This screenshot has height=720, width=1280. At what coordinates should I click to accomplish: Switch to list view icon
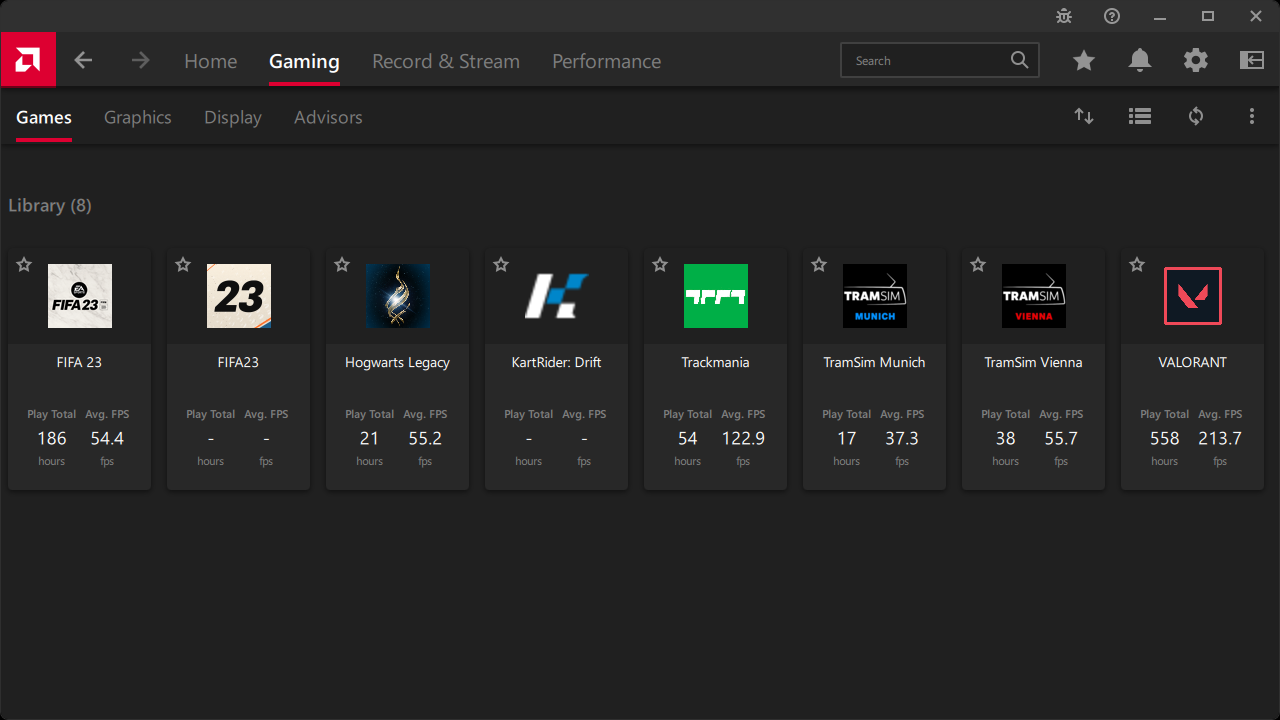1140,116
